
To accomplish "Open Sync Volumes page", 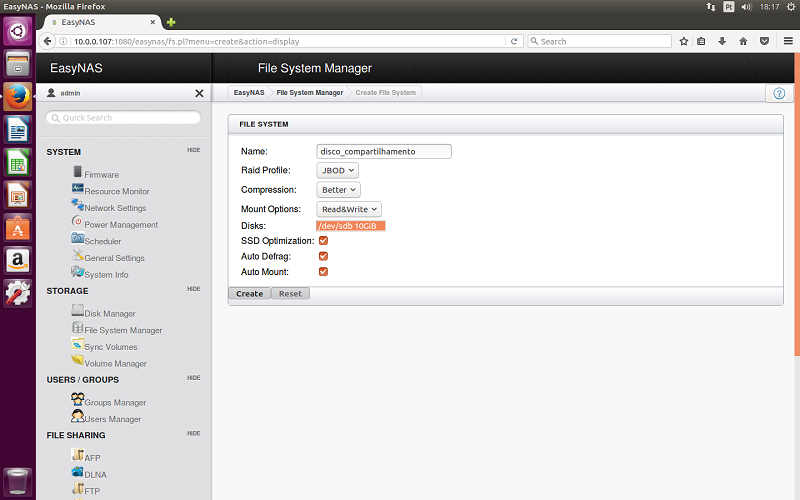I will pos(111,347).
